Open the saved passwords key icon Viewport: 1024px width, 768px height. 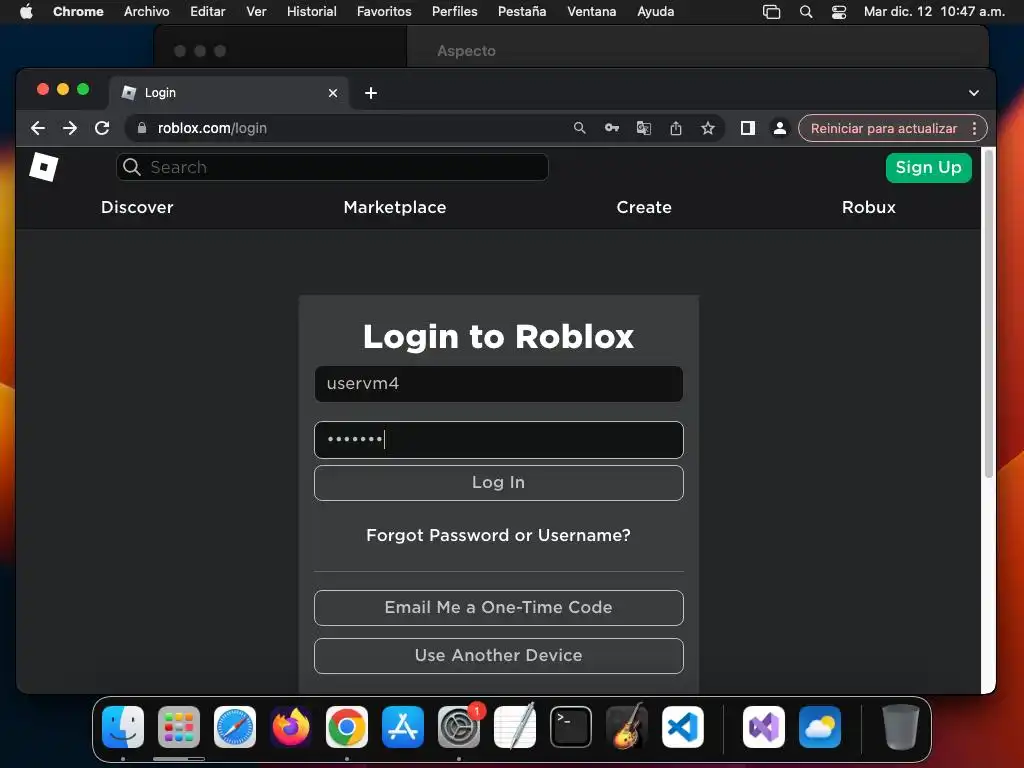tap(611, 128)
